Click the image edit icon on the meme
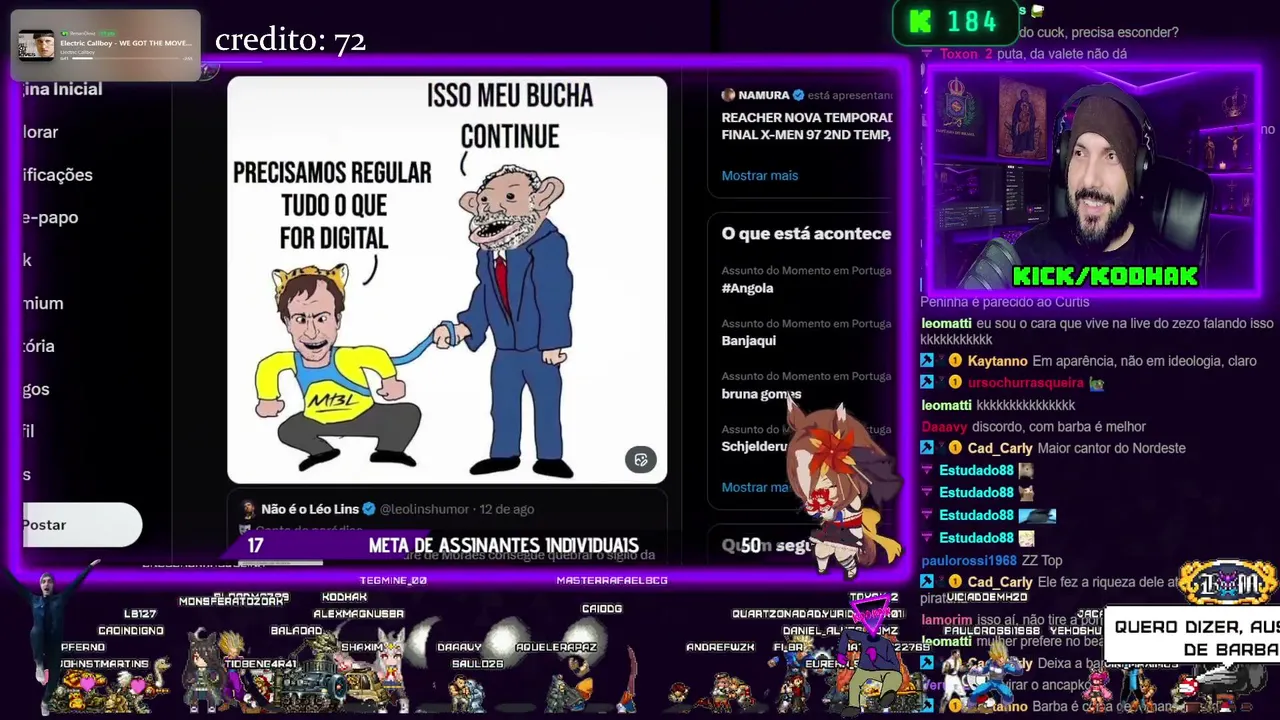This screenshot has width=1280, height=720. pos(641,460)
